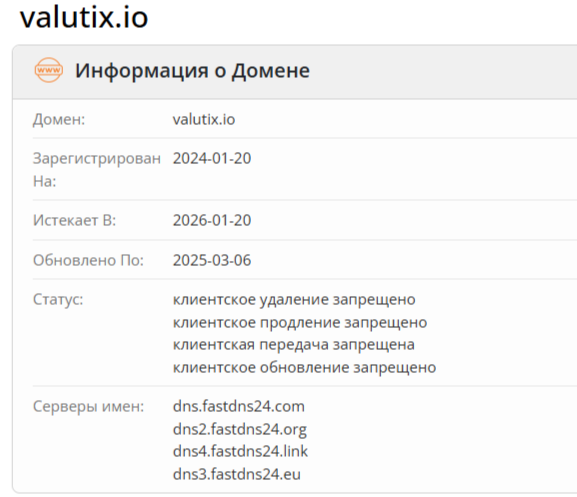
Task: Click status клиентское удаление запрещено
Action: (x=294, y=300)
